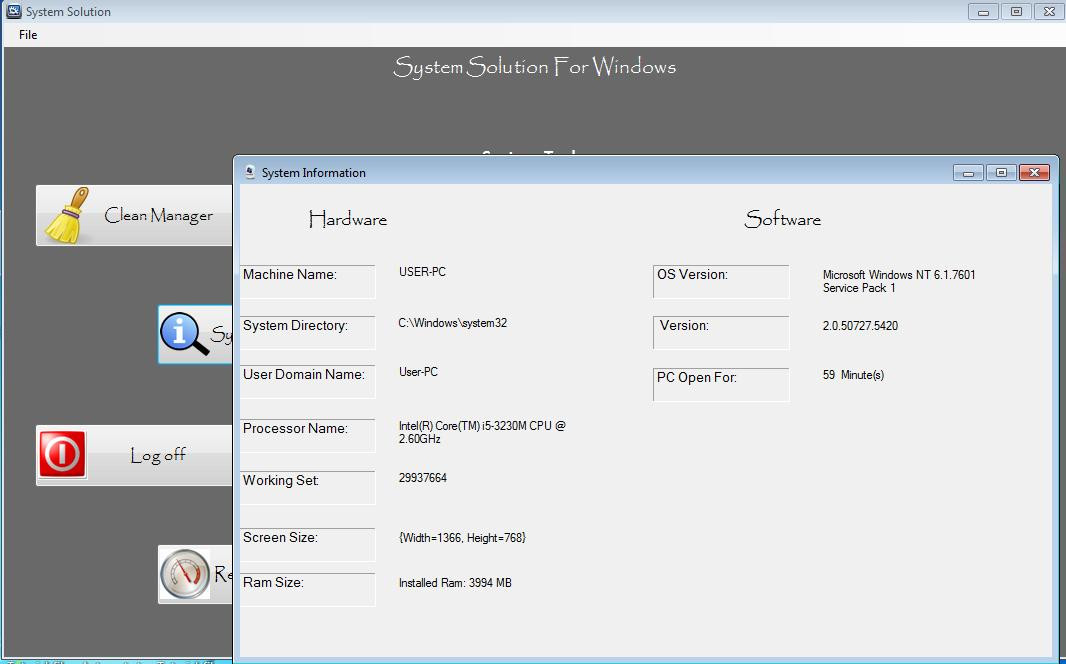Screen dimensions: 1066x664
Task: Select the USER-PC machine name value
Action: [x=422, y=272]
